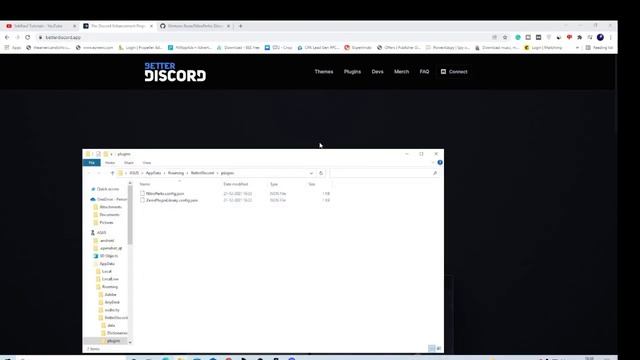Screen dimensions: 640x360
Task: Expand the Explorer ribbon chevron
Action: [x=433, y=162]
